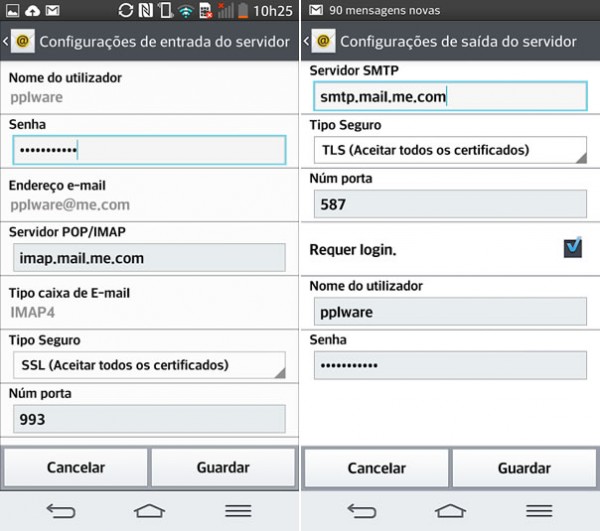Viewport: 600px width, 531px height.
Task: Edit the imap.mail.me.com server field
Action: click(149, 258)
